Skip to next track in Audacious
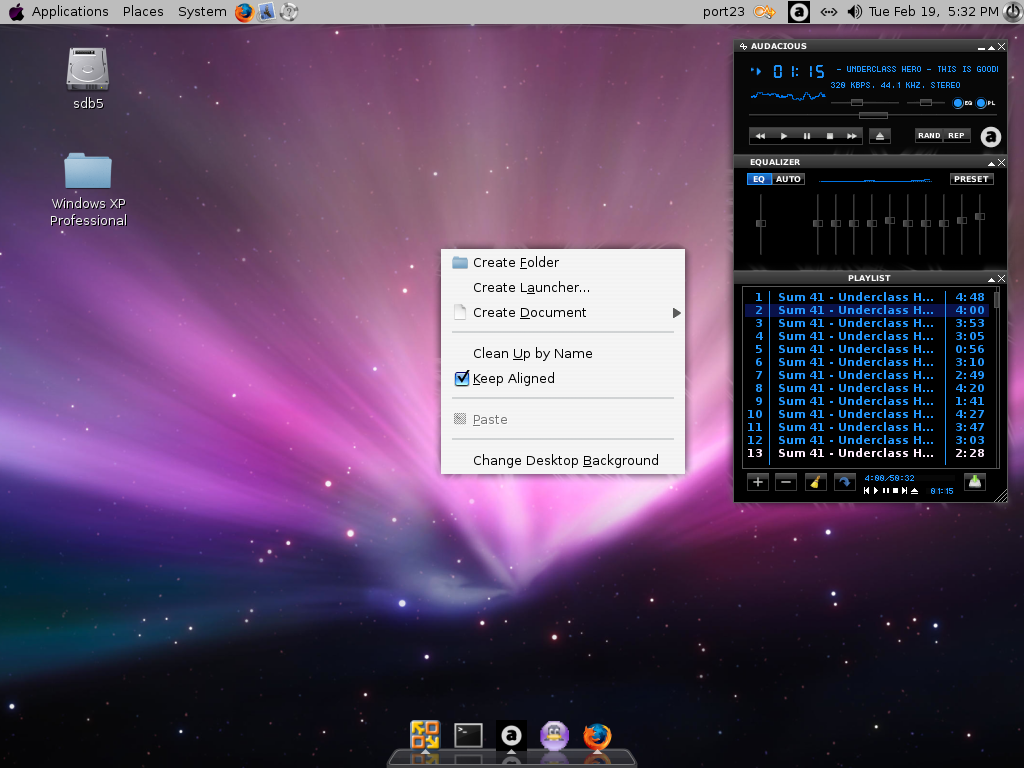The width and height of the screenshot is (1024, 768). pos(852,136)
